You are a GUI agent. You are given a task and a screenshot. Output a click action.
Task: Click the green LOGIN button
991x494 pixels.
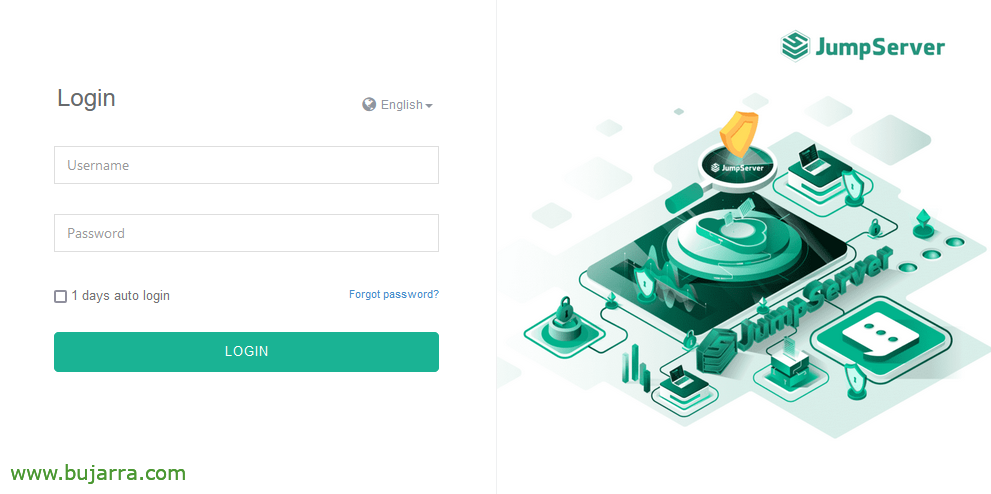tap(246, 352)
